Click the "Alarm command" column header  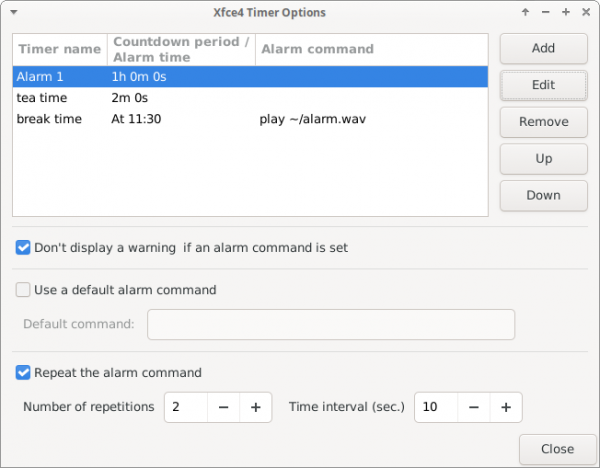372,49
